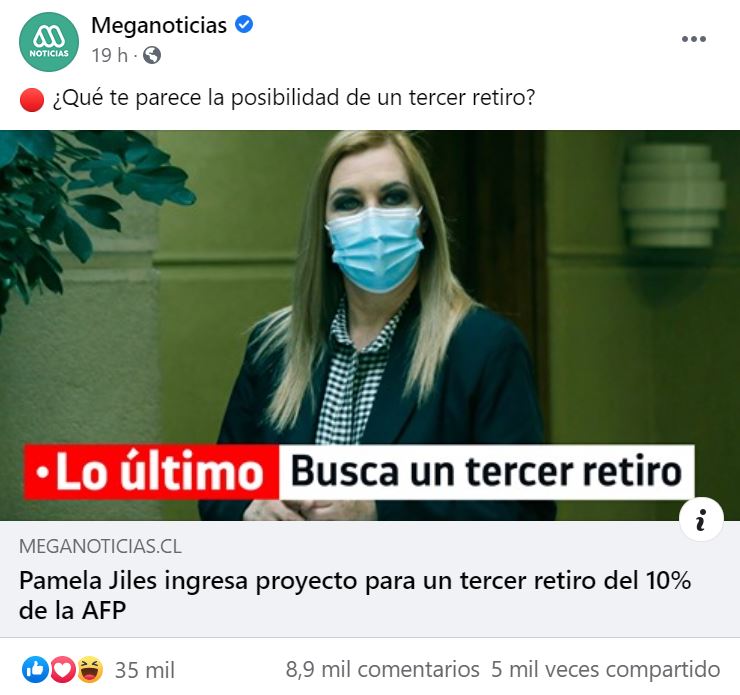Click the blue Like reaction icon
Screen dimensions: 740x695
(x=35, y=670)
